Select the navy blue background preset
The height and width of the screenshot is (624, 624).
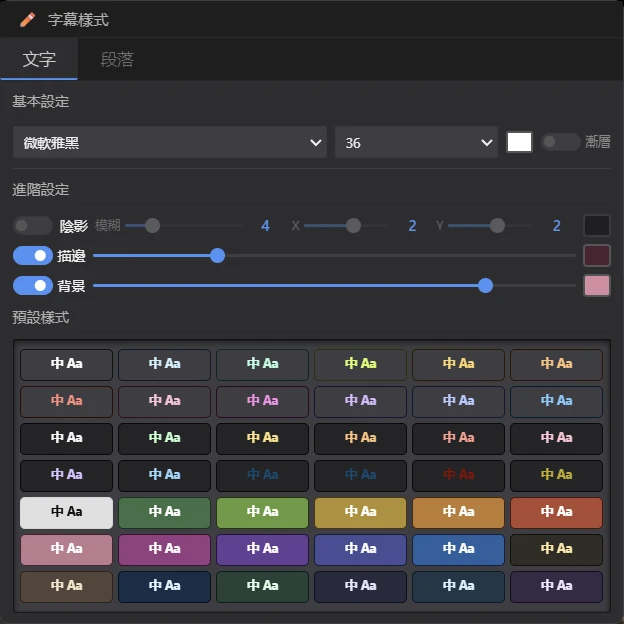pyautogui.click(x=164, y=586)
